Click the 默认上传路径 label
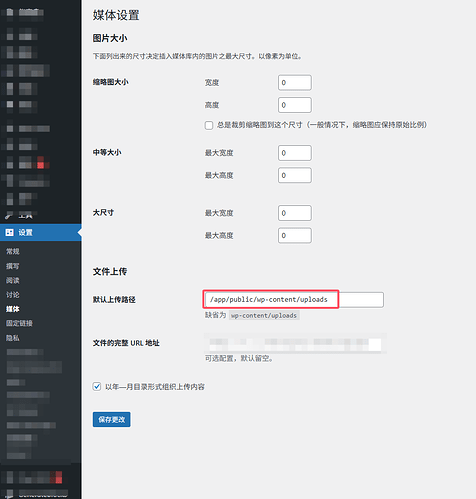Image resolution: width=476 pixels, height=499 pixels. [x=114, y=299]
